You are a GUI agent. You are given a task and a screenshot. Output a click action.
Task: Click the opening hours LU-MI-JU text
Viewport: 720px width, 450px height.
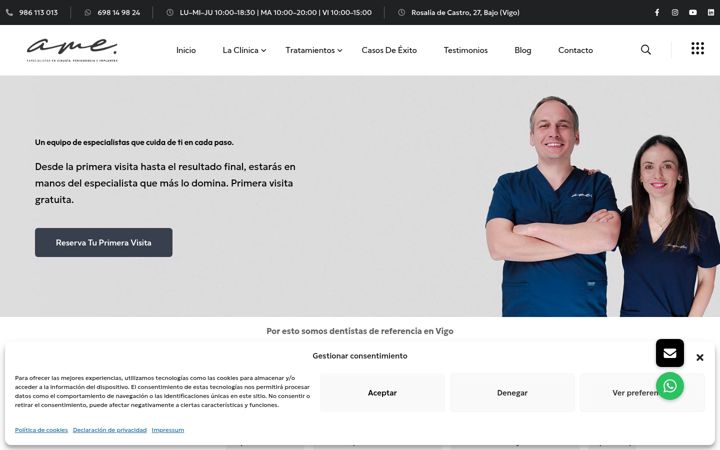click(x=276, y=12)
